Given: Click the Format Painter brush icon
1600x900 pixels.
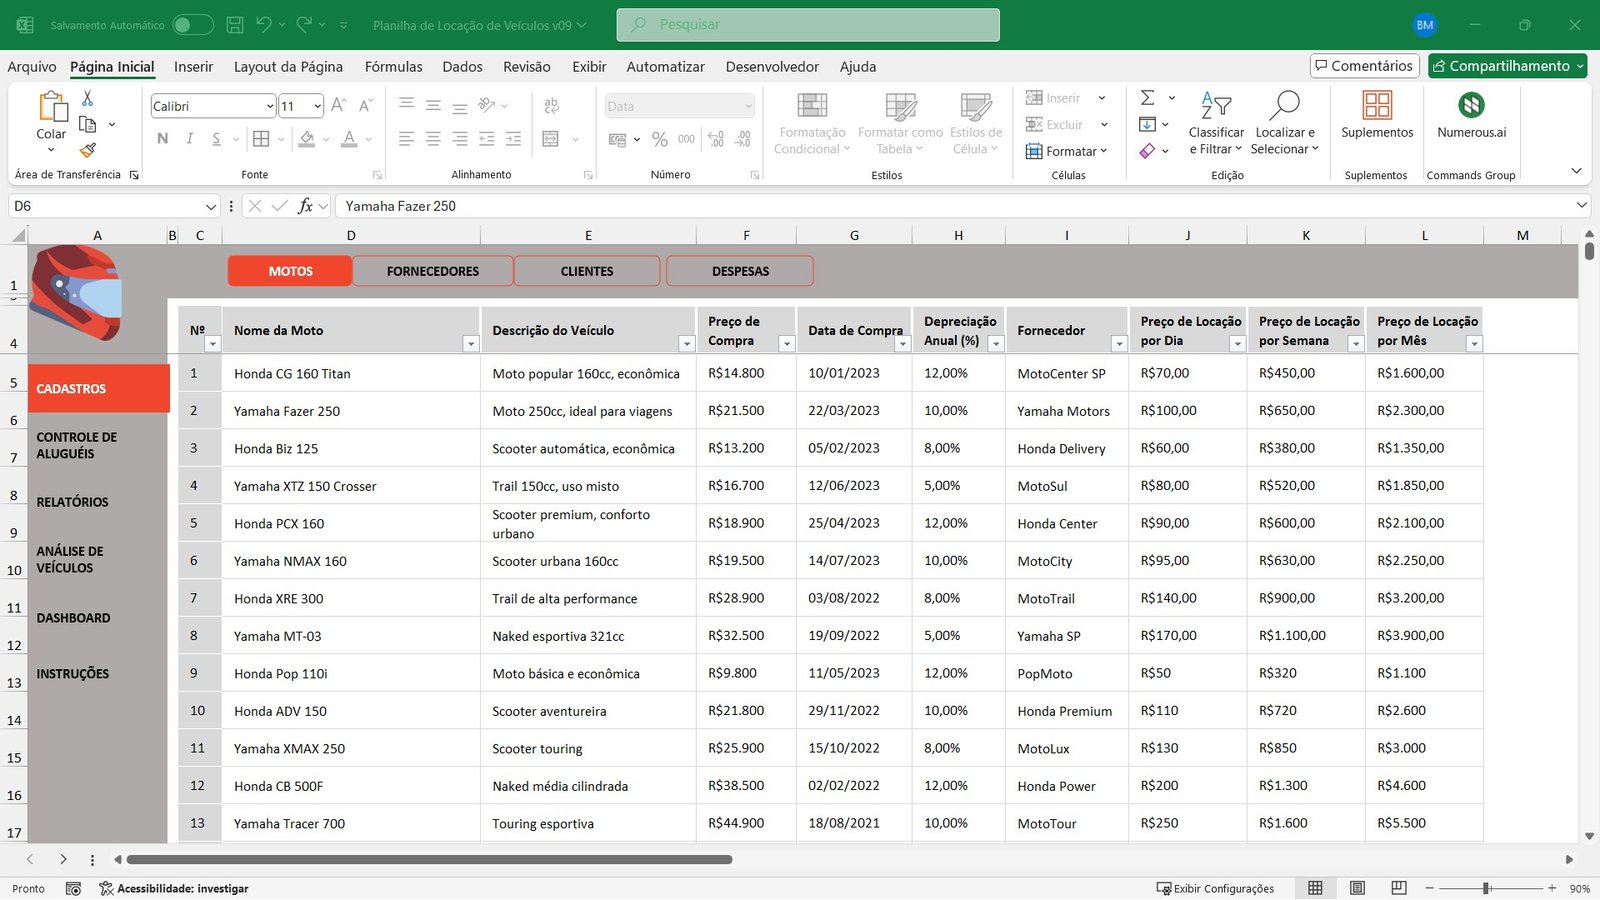Looking at the screenshot, I should pos(88,150).
